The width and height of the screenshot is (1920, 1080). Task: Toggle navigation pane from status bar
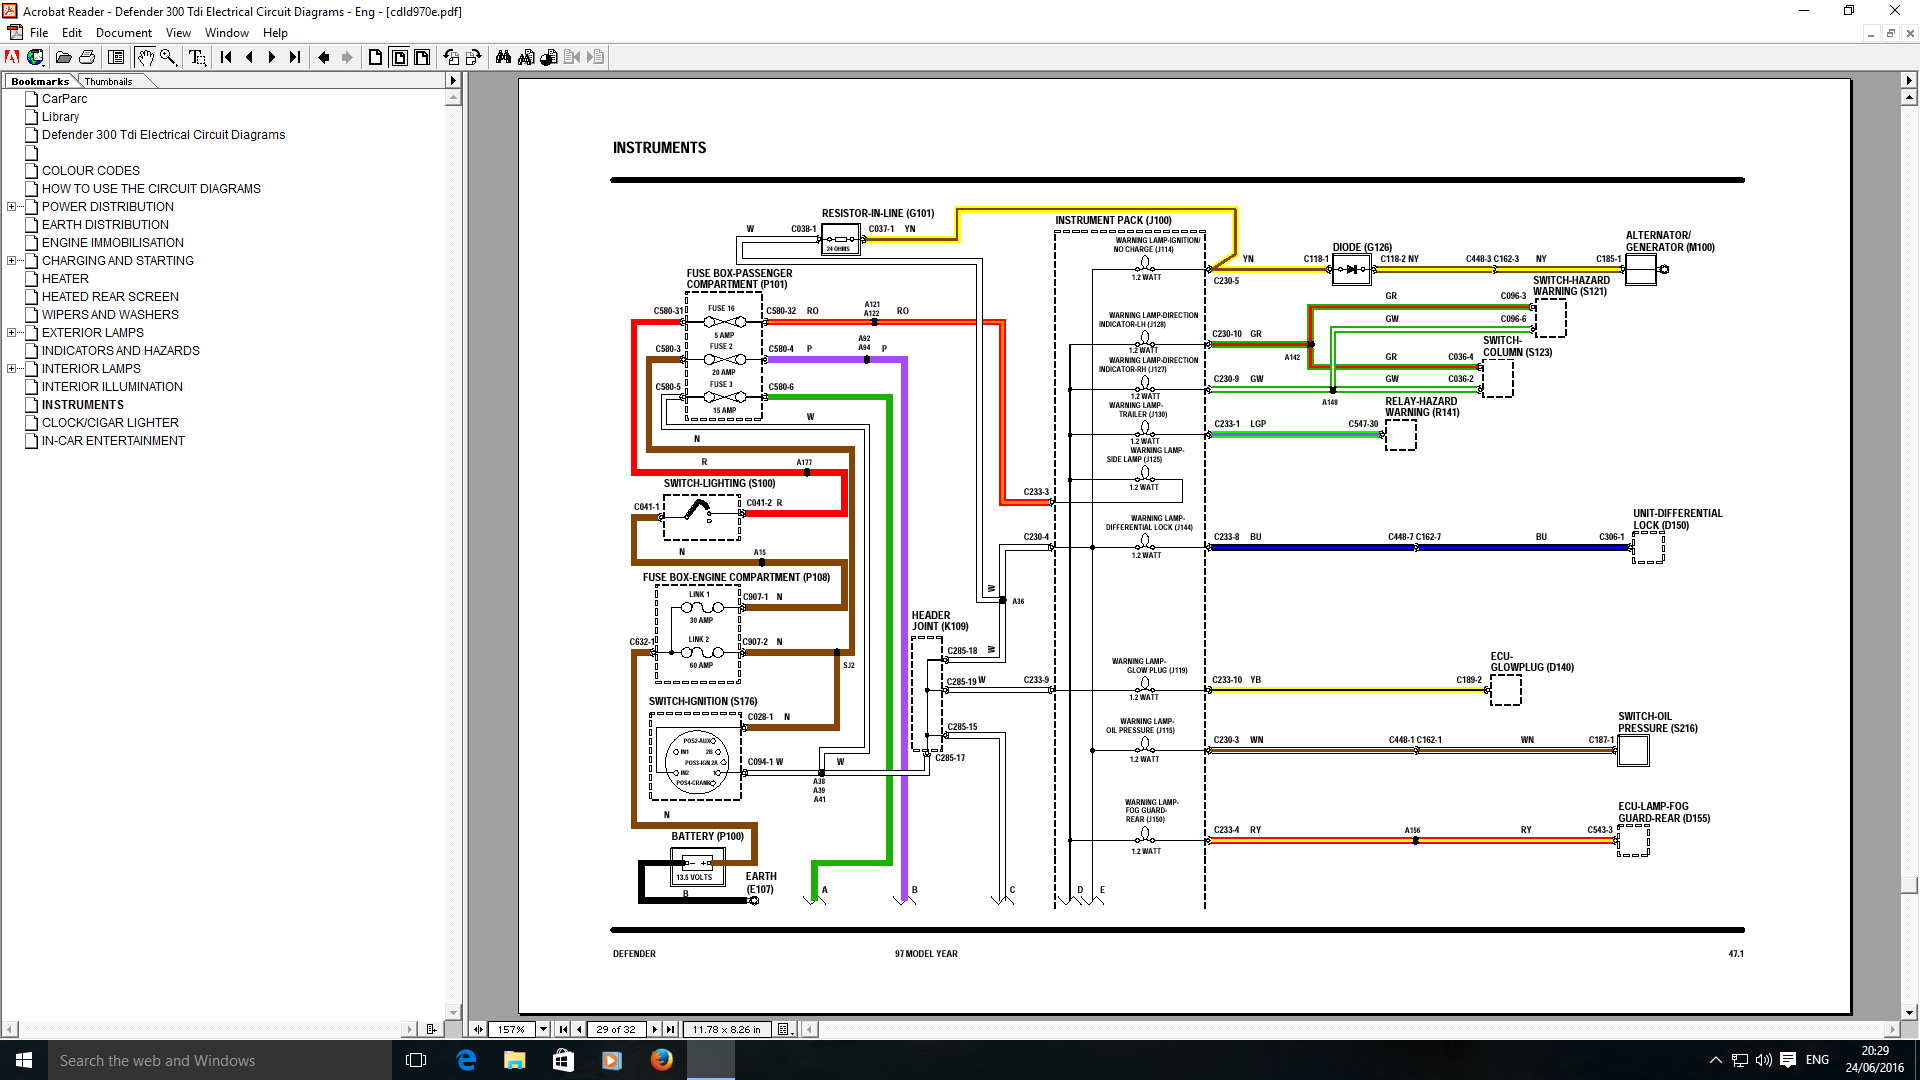tap(478, 1029)
